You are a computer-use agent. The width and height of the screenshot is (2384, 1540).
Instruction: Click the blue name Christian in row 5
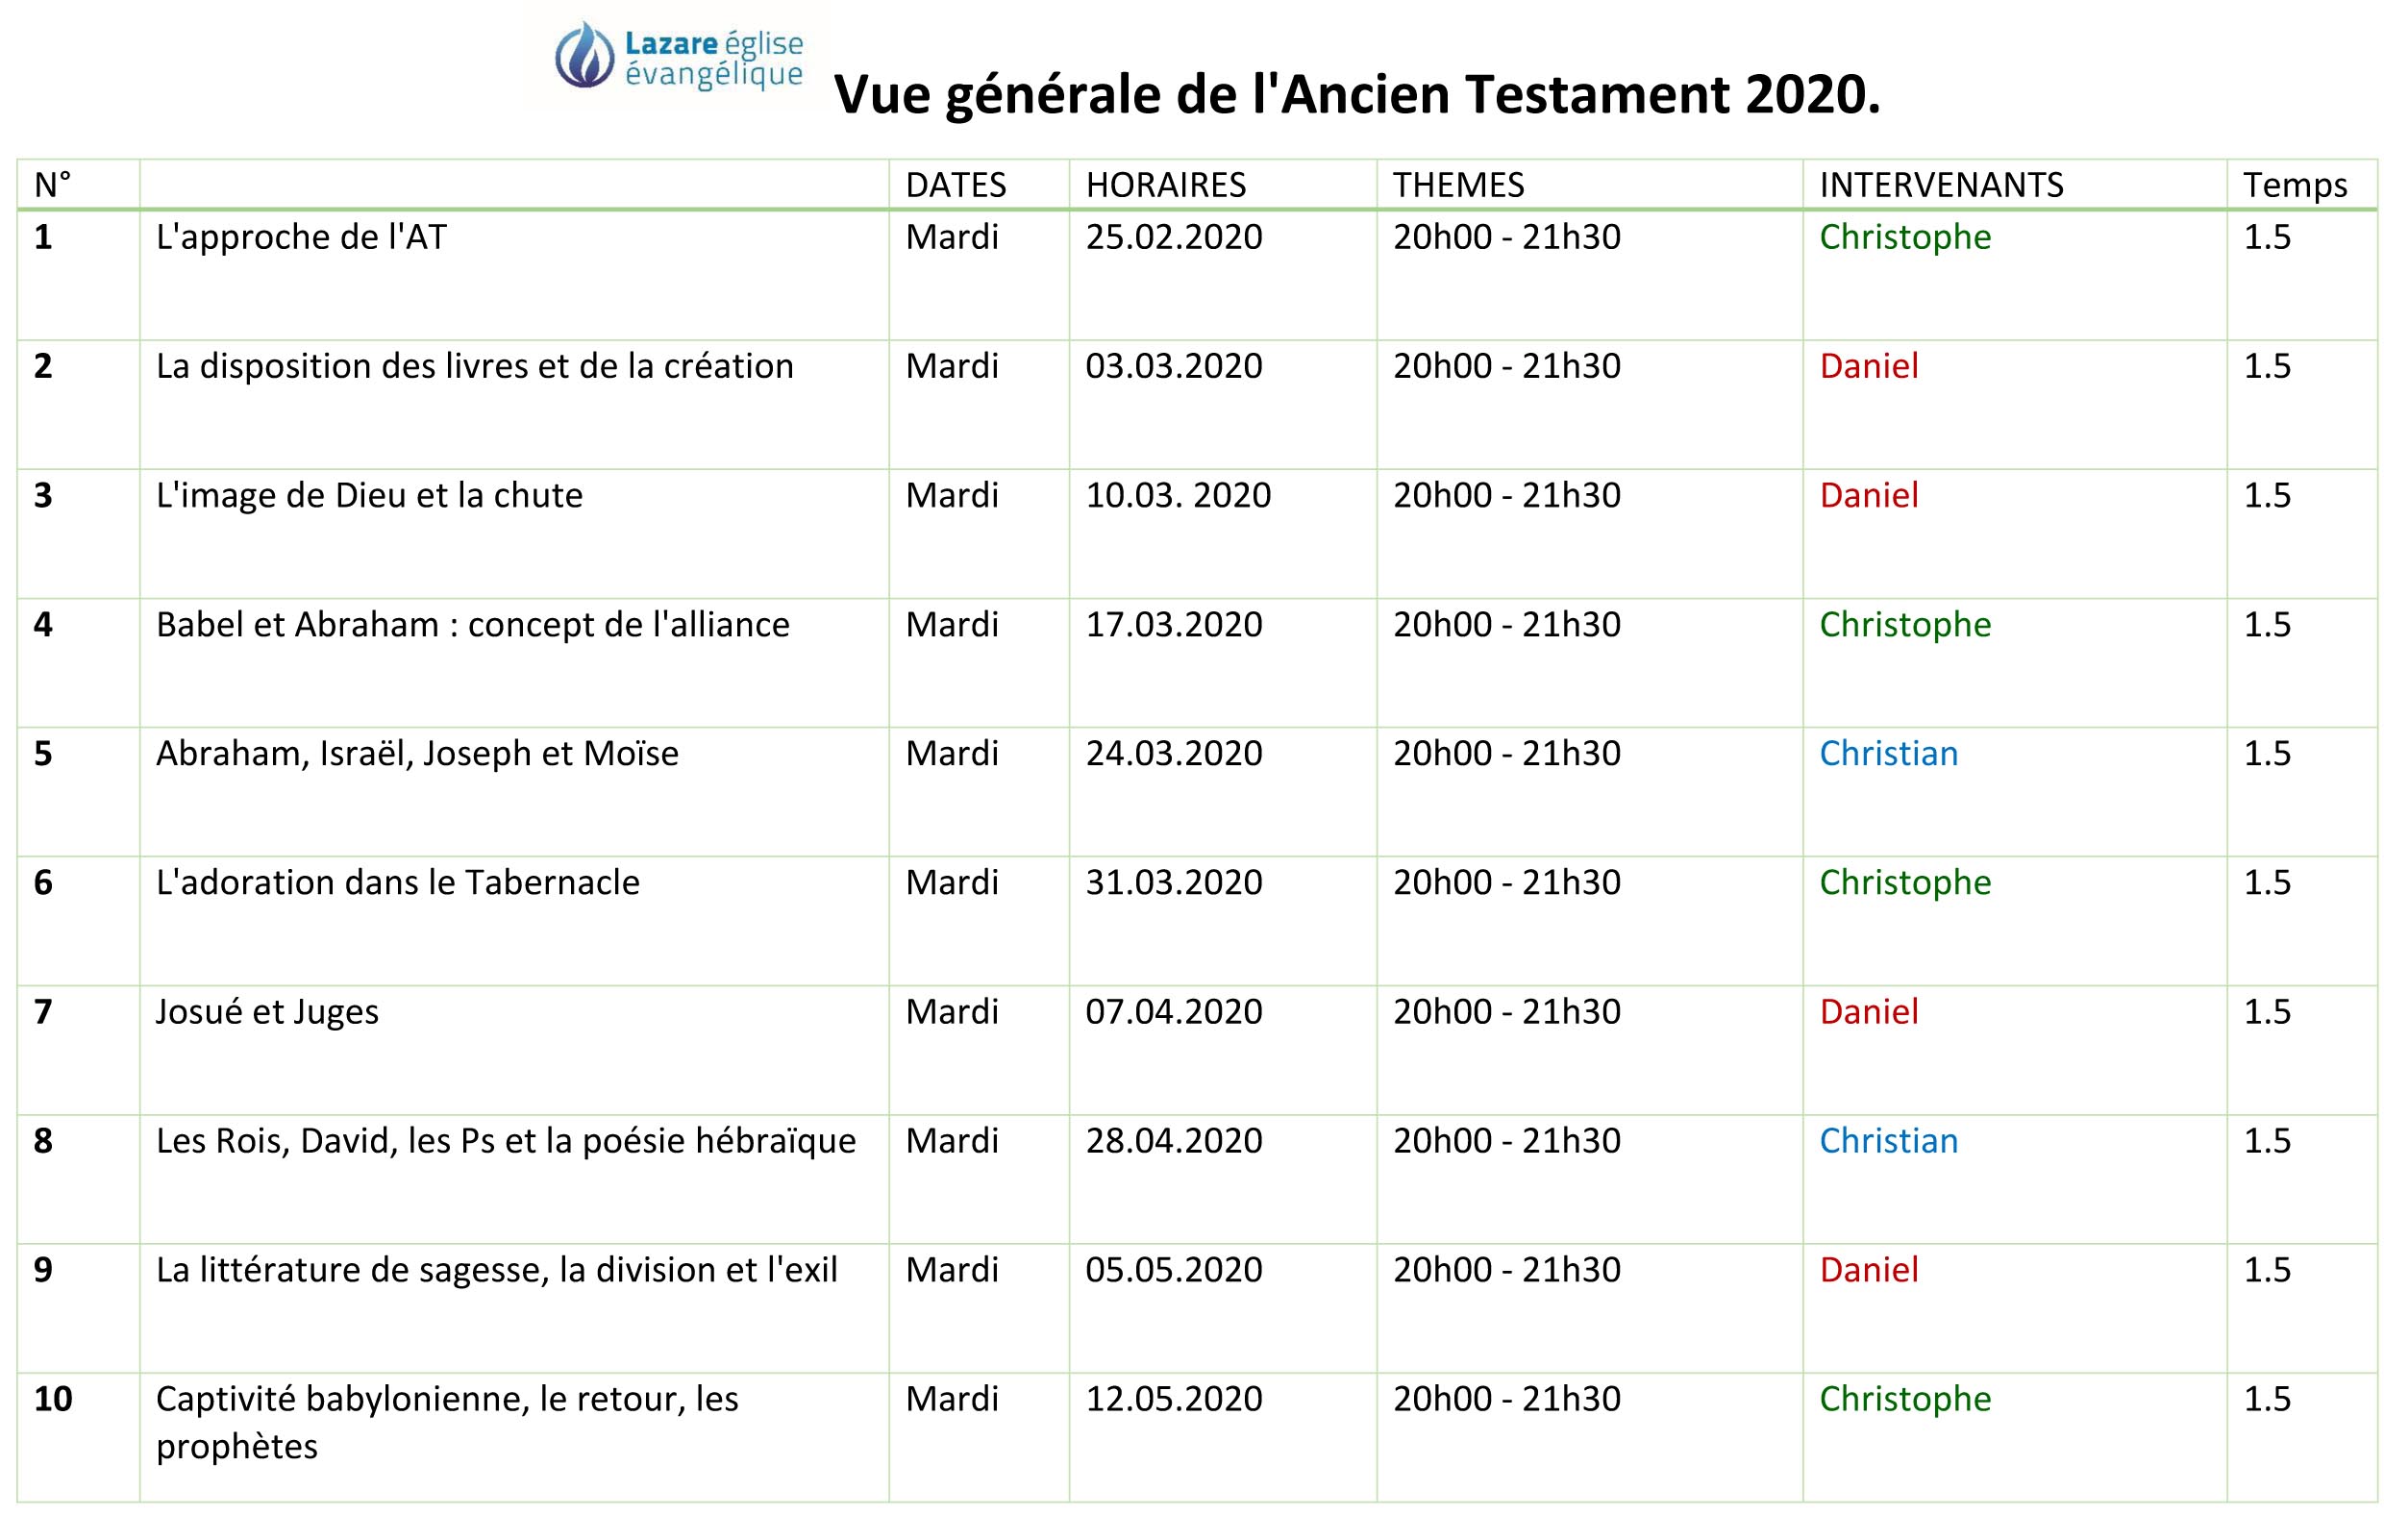tap(1888, 753)
